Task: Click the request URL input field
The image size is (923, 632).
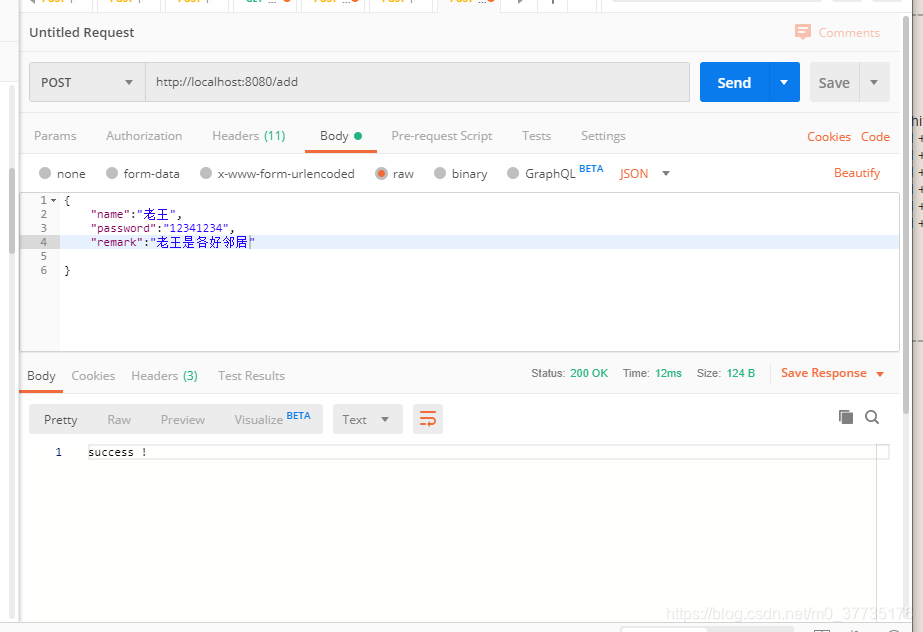Action: [417, 82]
